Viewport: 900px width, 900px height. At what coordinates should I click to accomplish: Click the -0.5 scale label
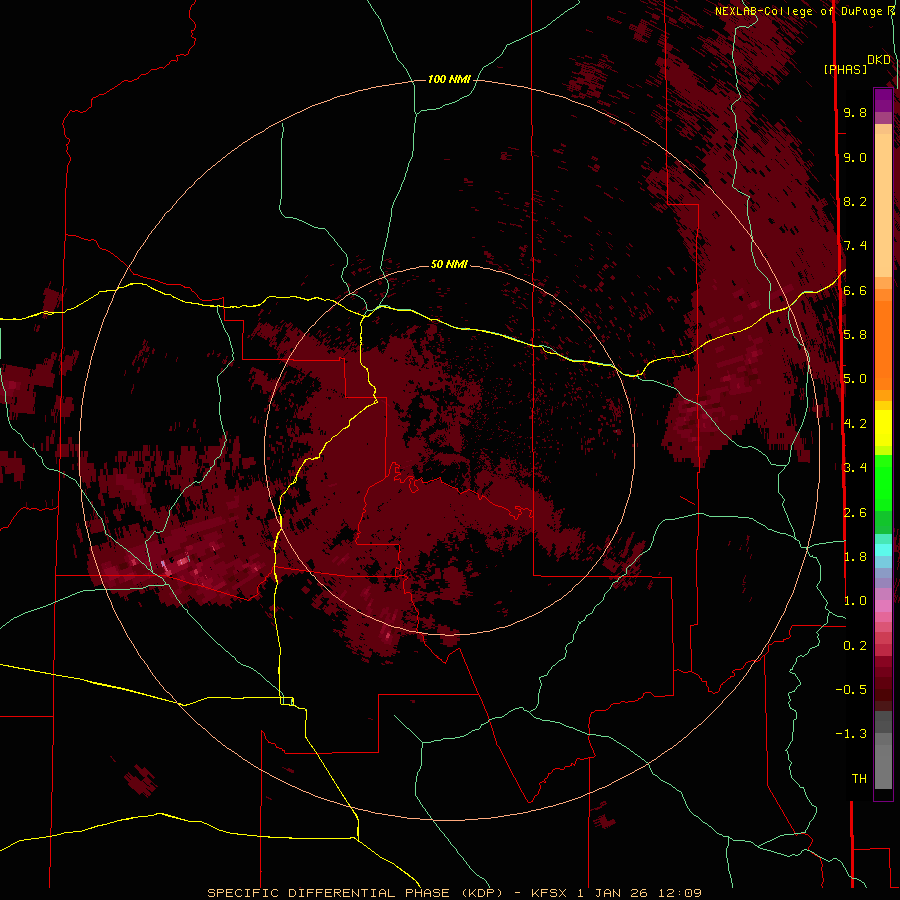851,690
